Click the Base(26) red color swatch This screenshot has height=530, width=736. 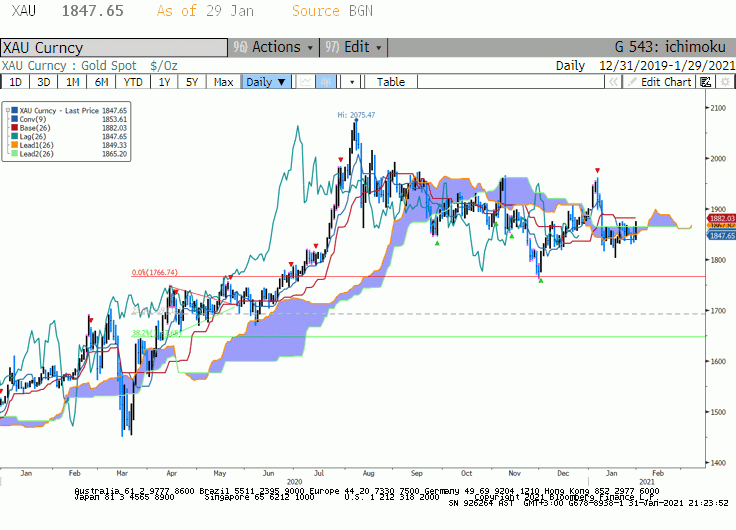click(15, 128)
